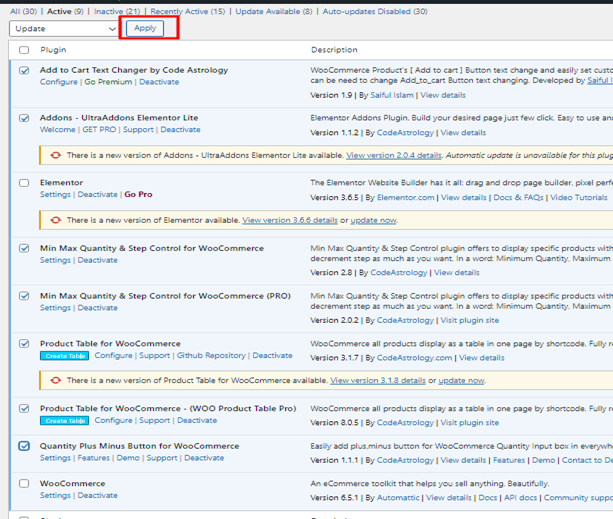View version 2.0.4 details link

tap(394, 156)
